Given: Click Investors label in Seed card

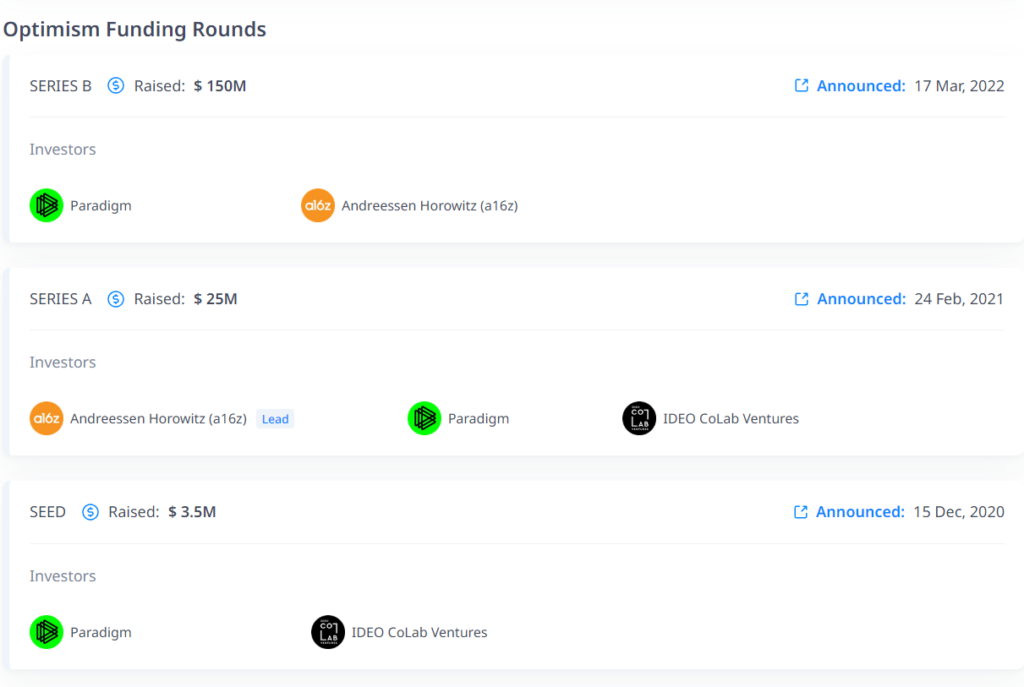Looking at the screenshot, I should tap(63, 575).
